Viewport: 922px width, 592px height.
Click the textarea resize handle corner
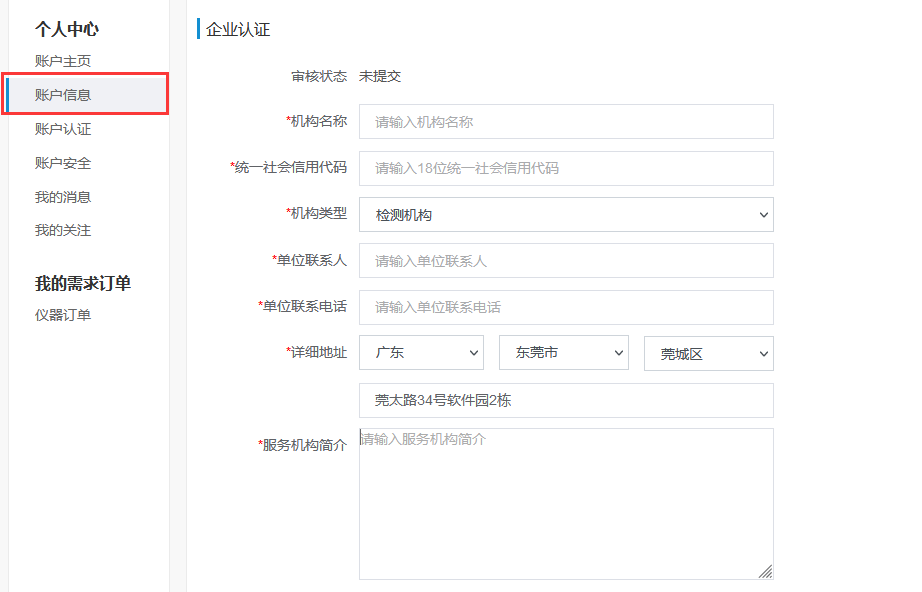tap(765, 571)
